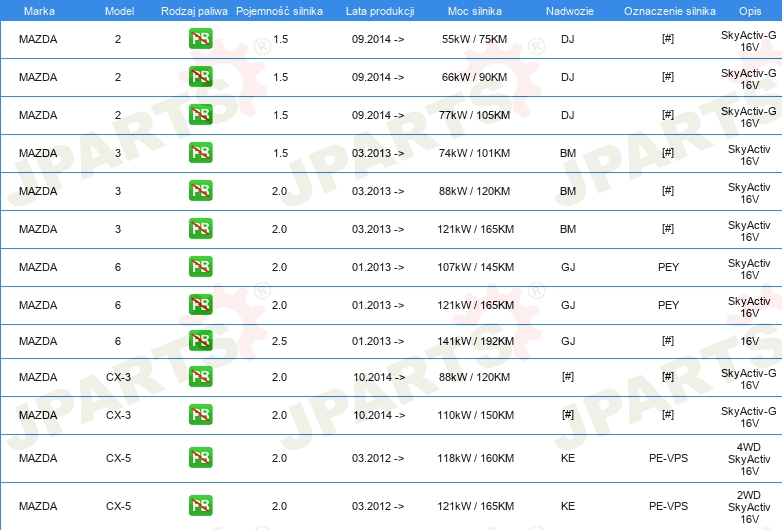Click SkyActiv-G 16V description in 77kW row
The height and width of the screenshot is (530, 782).
coord(749,117)
